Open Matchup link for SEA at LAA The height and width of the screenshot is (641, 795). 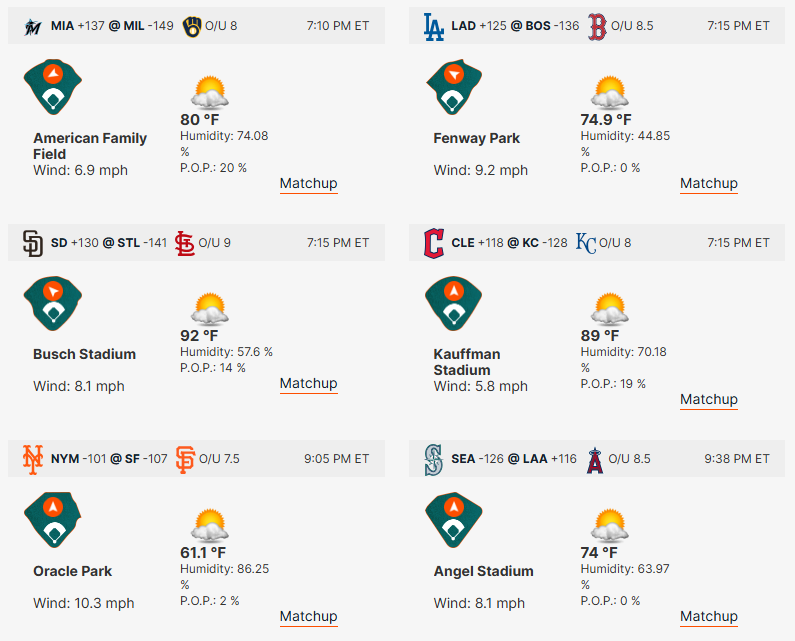[709, 616]
